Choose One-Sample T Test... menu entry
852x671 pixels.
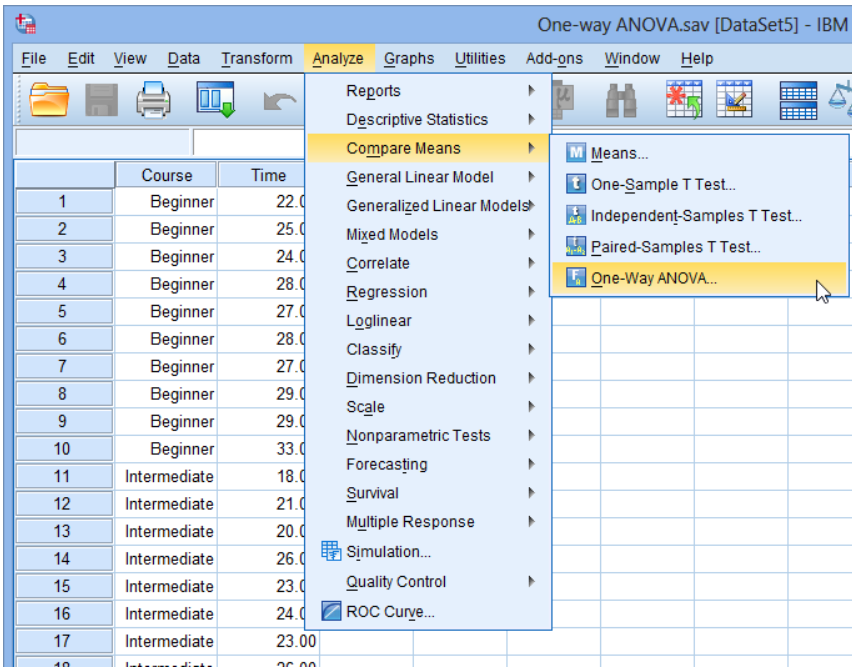click(x=699, y=184)
